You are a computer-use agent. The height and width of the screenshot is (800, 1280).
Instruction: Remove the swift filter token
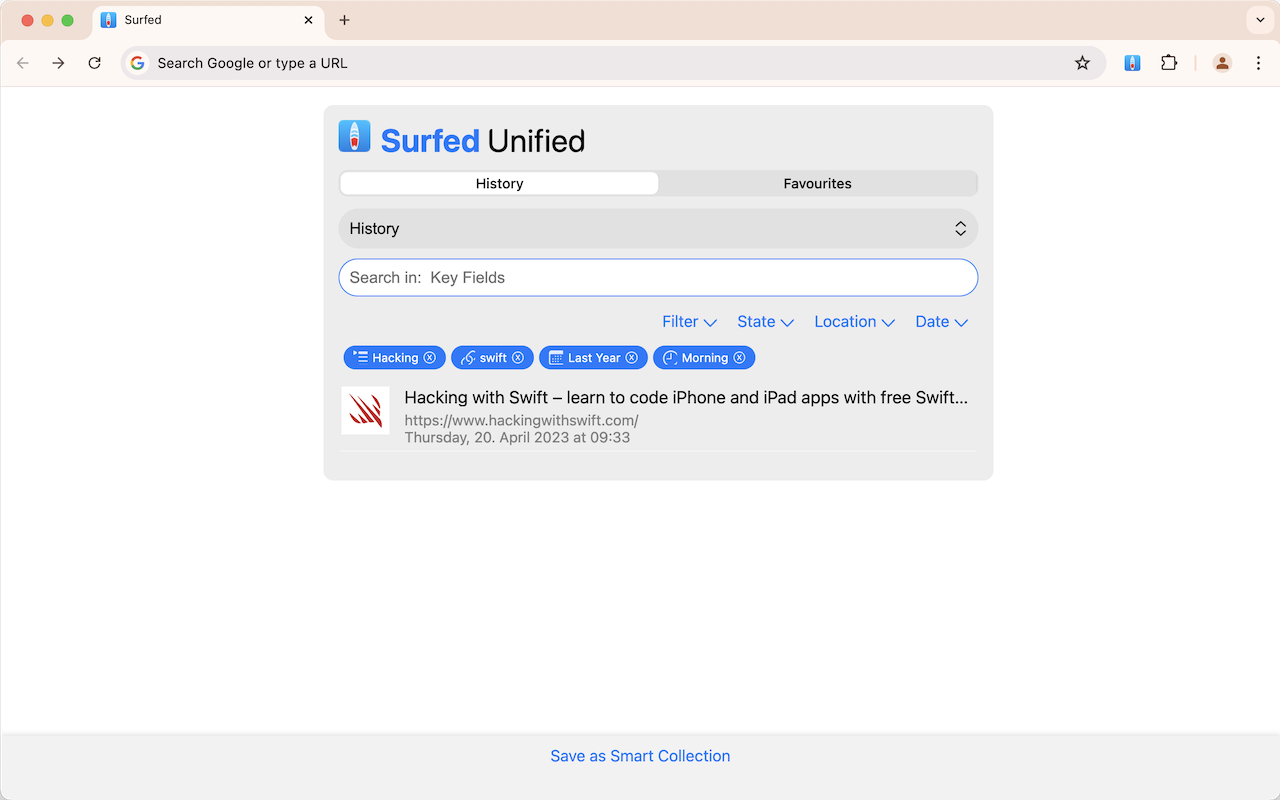pos(518,358)
